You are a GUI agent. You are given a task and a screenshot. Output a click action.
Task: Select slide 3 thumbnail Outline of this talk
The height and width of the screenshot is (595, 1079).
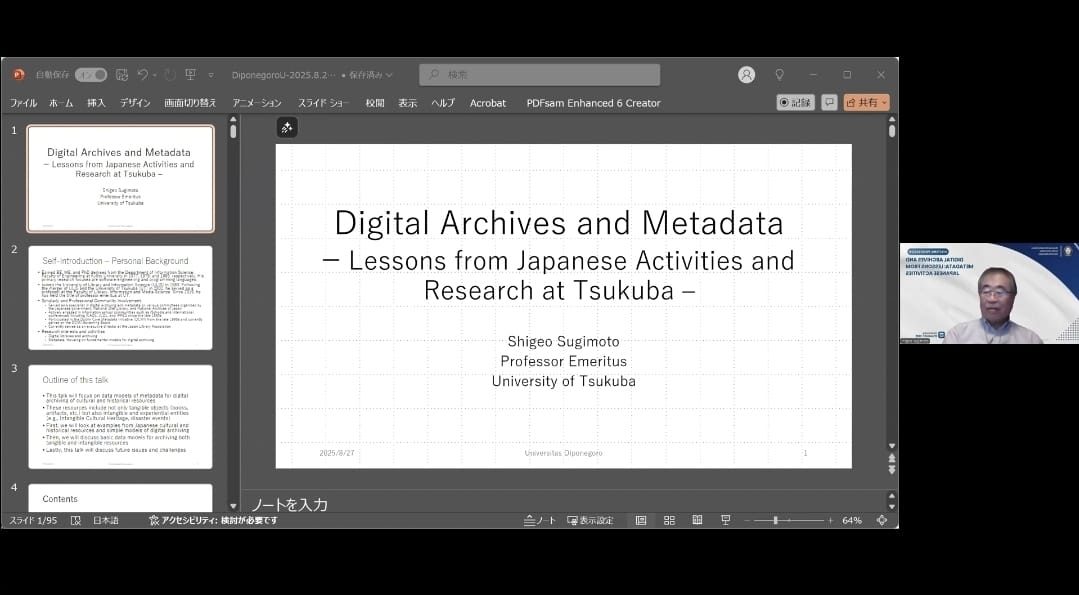[120, 416]
